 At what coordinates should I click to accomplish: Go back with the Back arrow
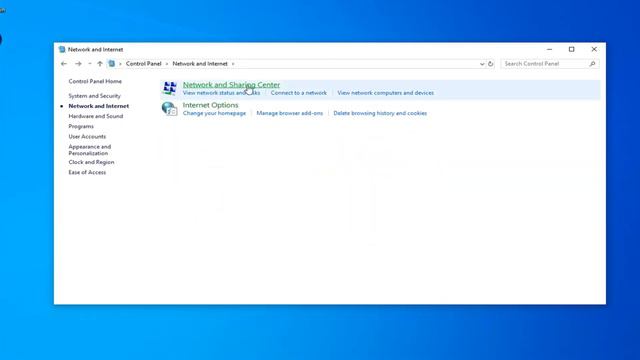[64, 64]
